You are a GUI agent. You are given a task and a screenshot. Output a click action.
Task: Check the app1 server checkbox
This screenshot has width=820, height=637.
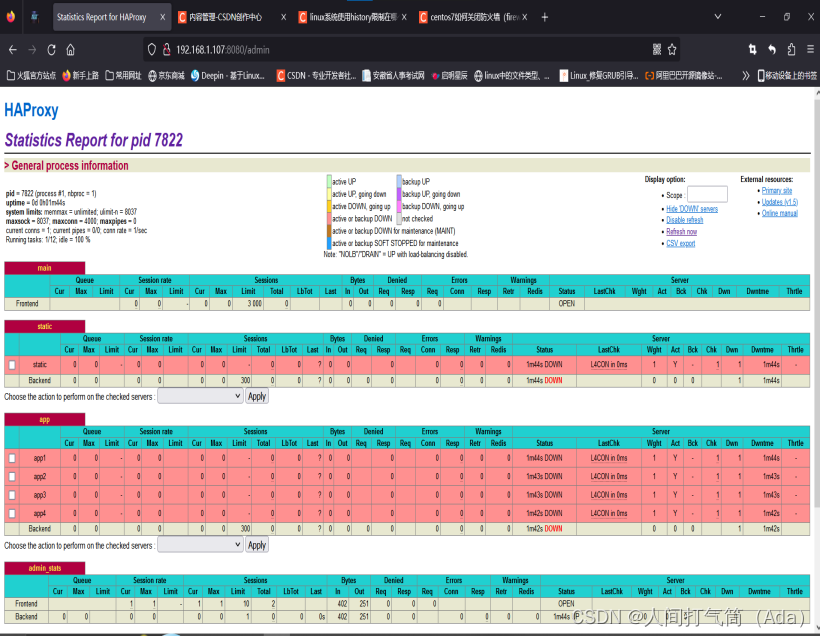(x=12, y=458)
